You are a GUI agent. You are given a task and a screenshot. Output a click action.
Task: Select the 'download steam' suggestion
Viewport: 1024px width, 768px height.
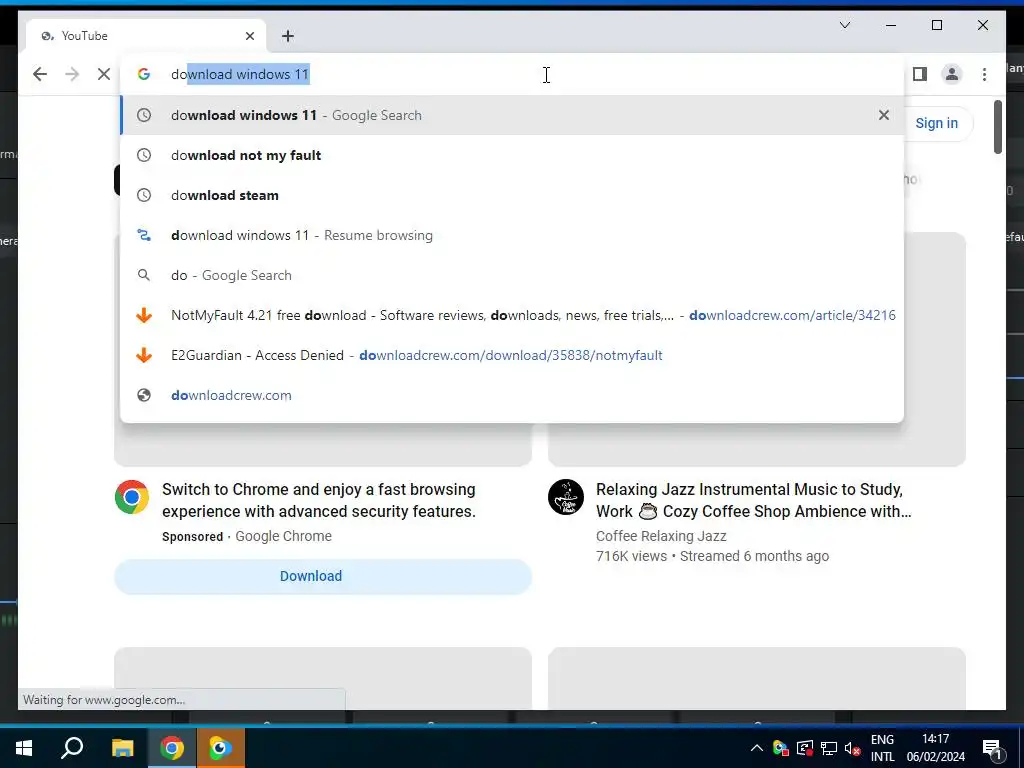tap(512, 195)
